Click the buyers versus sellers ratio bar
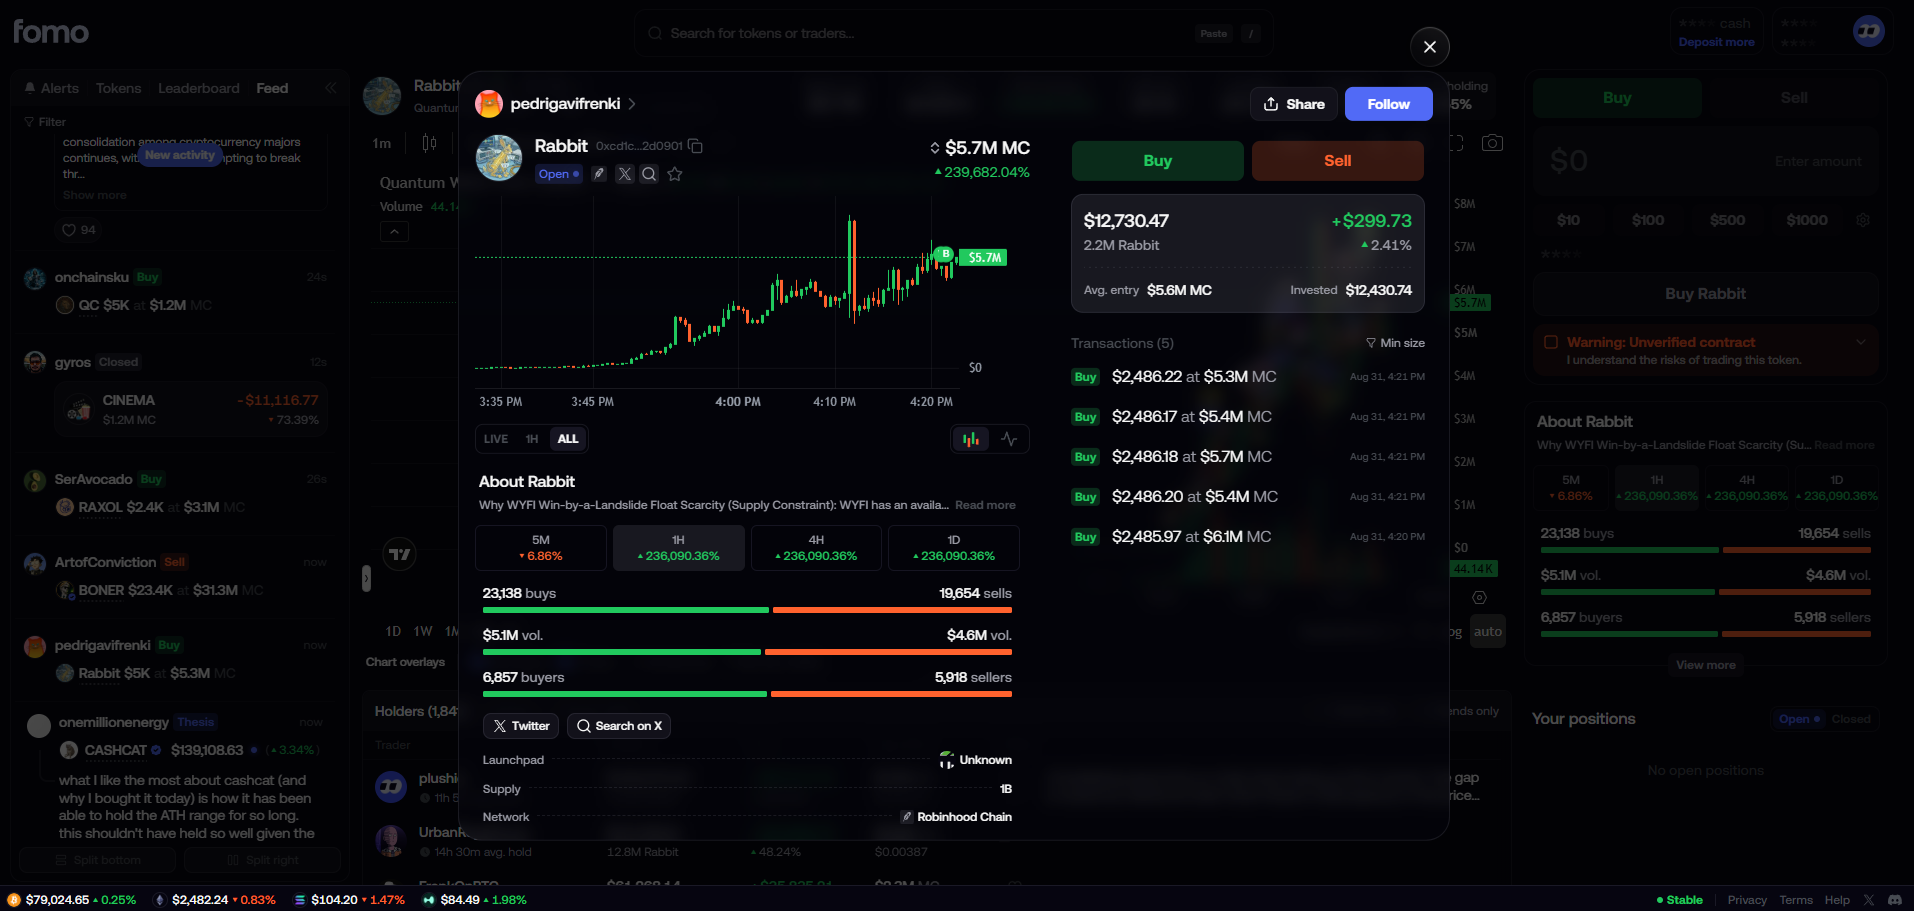Image resolution: width=1914 pixels, height=911 pixels. tap(747, 694)
